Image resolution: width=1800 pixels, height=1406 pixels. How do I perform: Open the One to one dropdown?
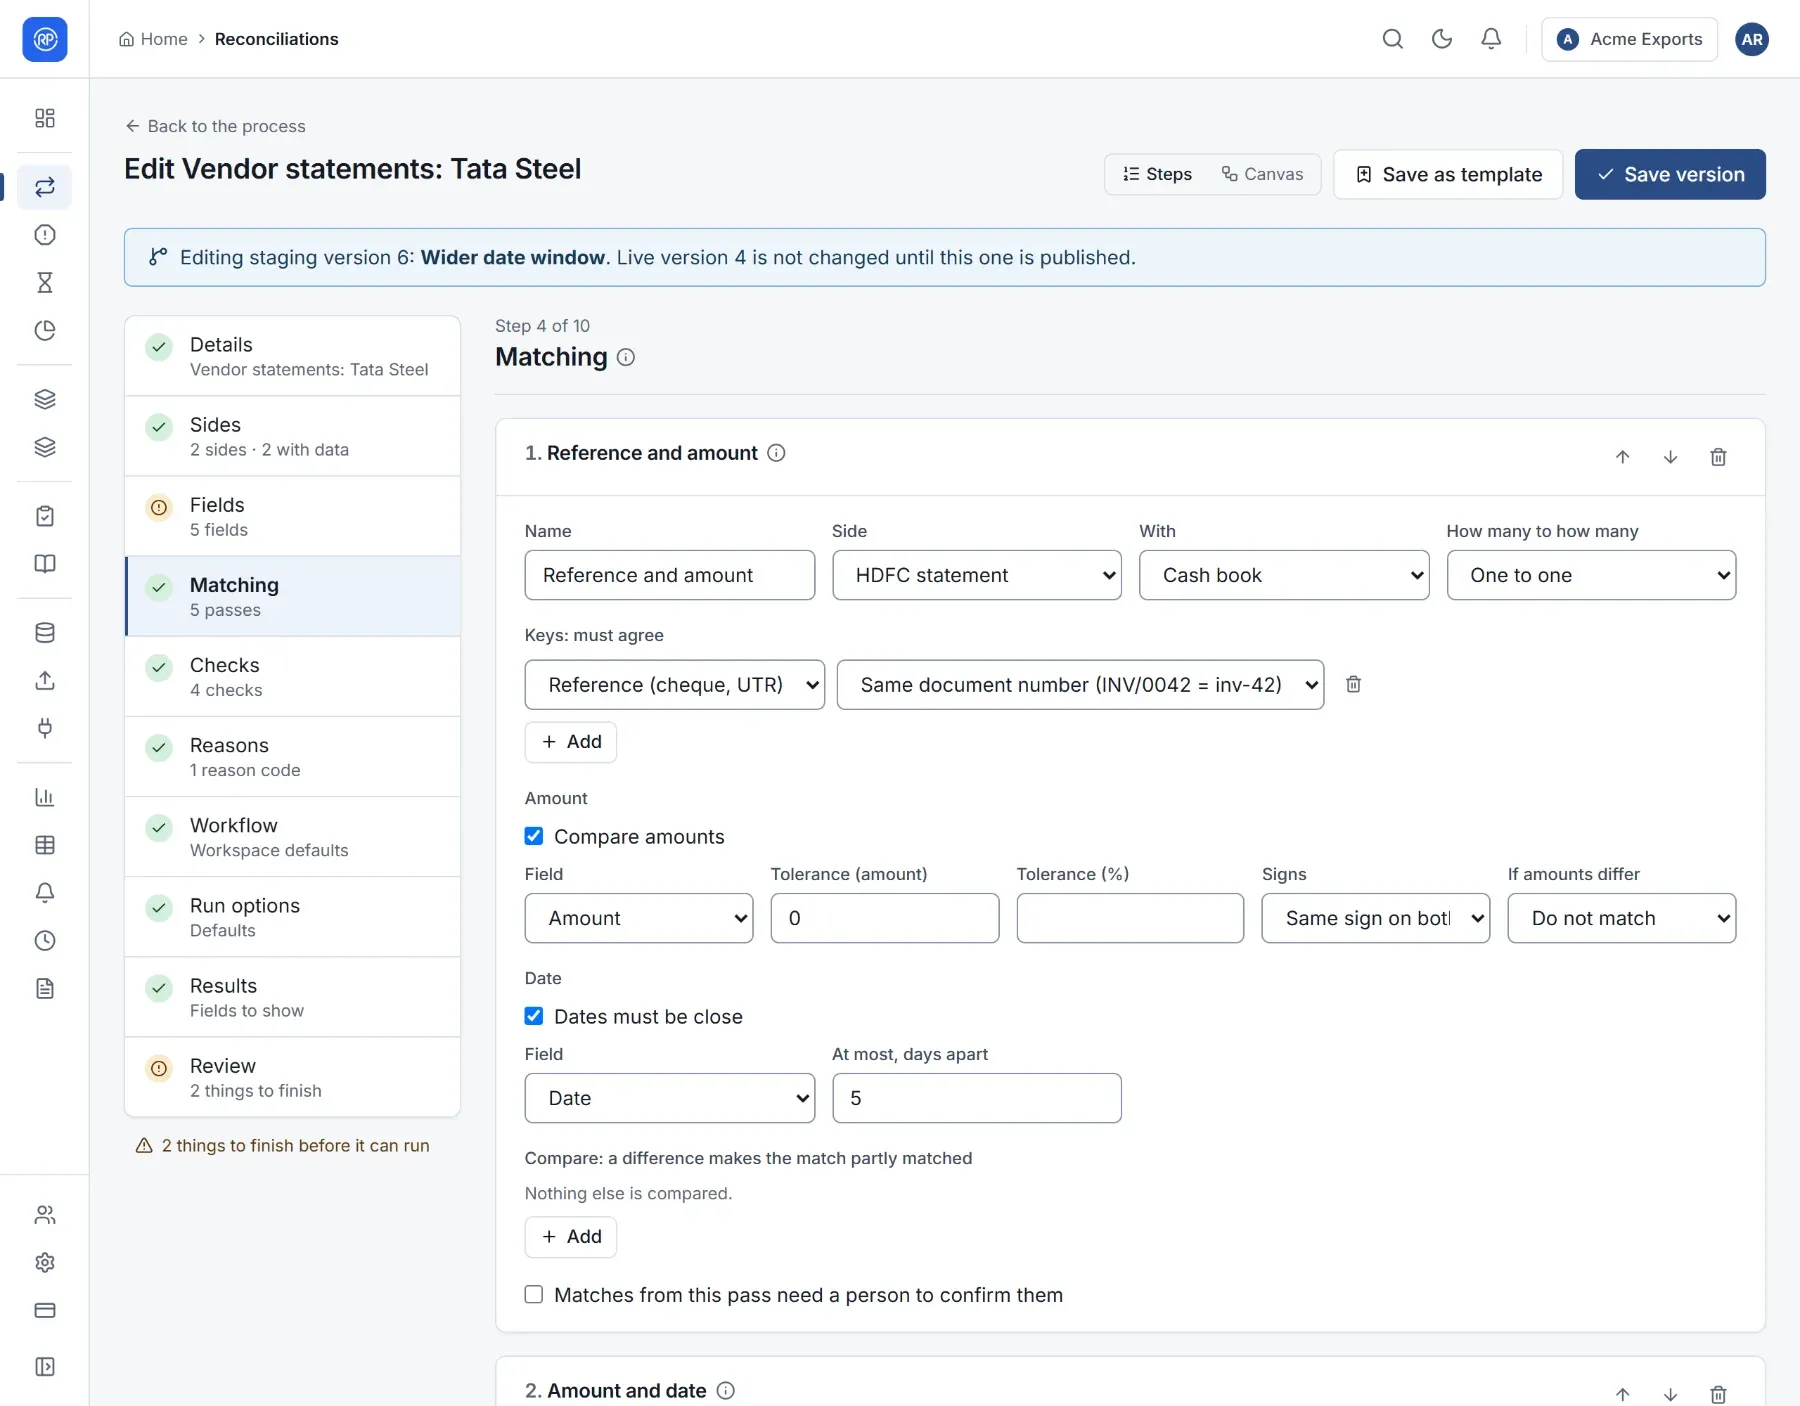point(1591,575)
